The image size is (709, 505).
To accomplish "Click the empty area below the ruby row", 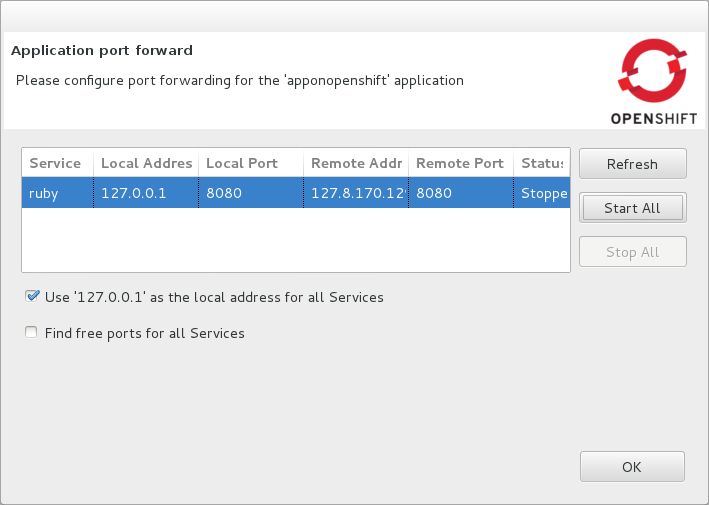I will click(295, 240).
